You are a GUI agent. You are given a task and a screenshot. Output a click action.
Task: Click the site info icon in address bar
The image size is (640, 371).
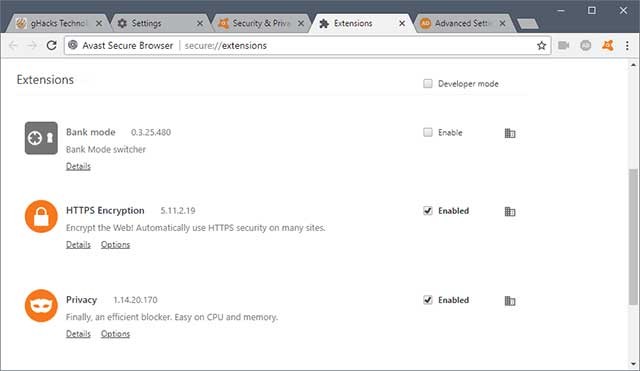73,45
